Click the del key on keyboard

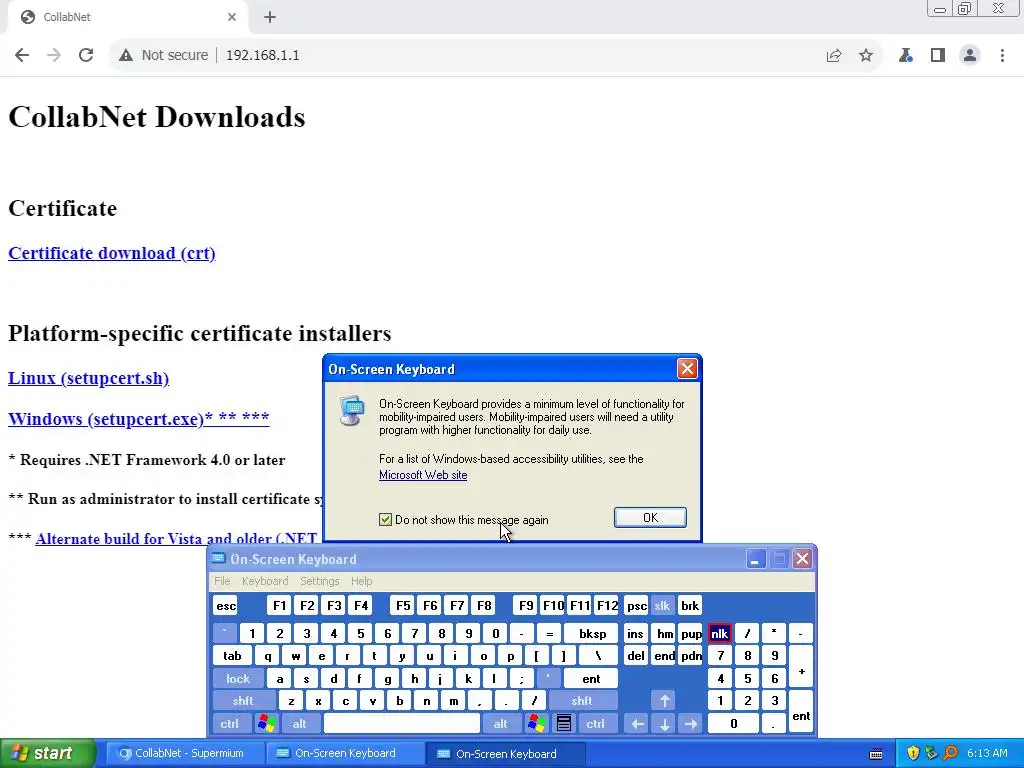pyautogui.click(x=636, y=656)
